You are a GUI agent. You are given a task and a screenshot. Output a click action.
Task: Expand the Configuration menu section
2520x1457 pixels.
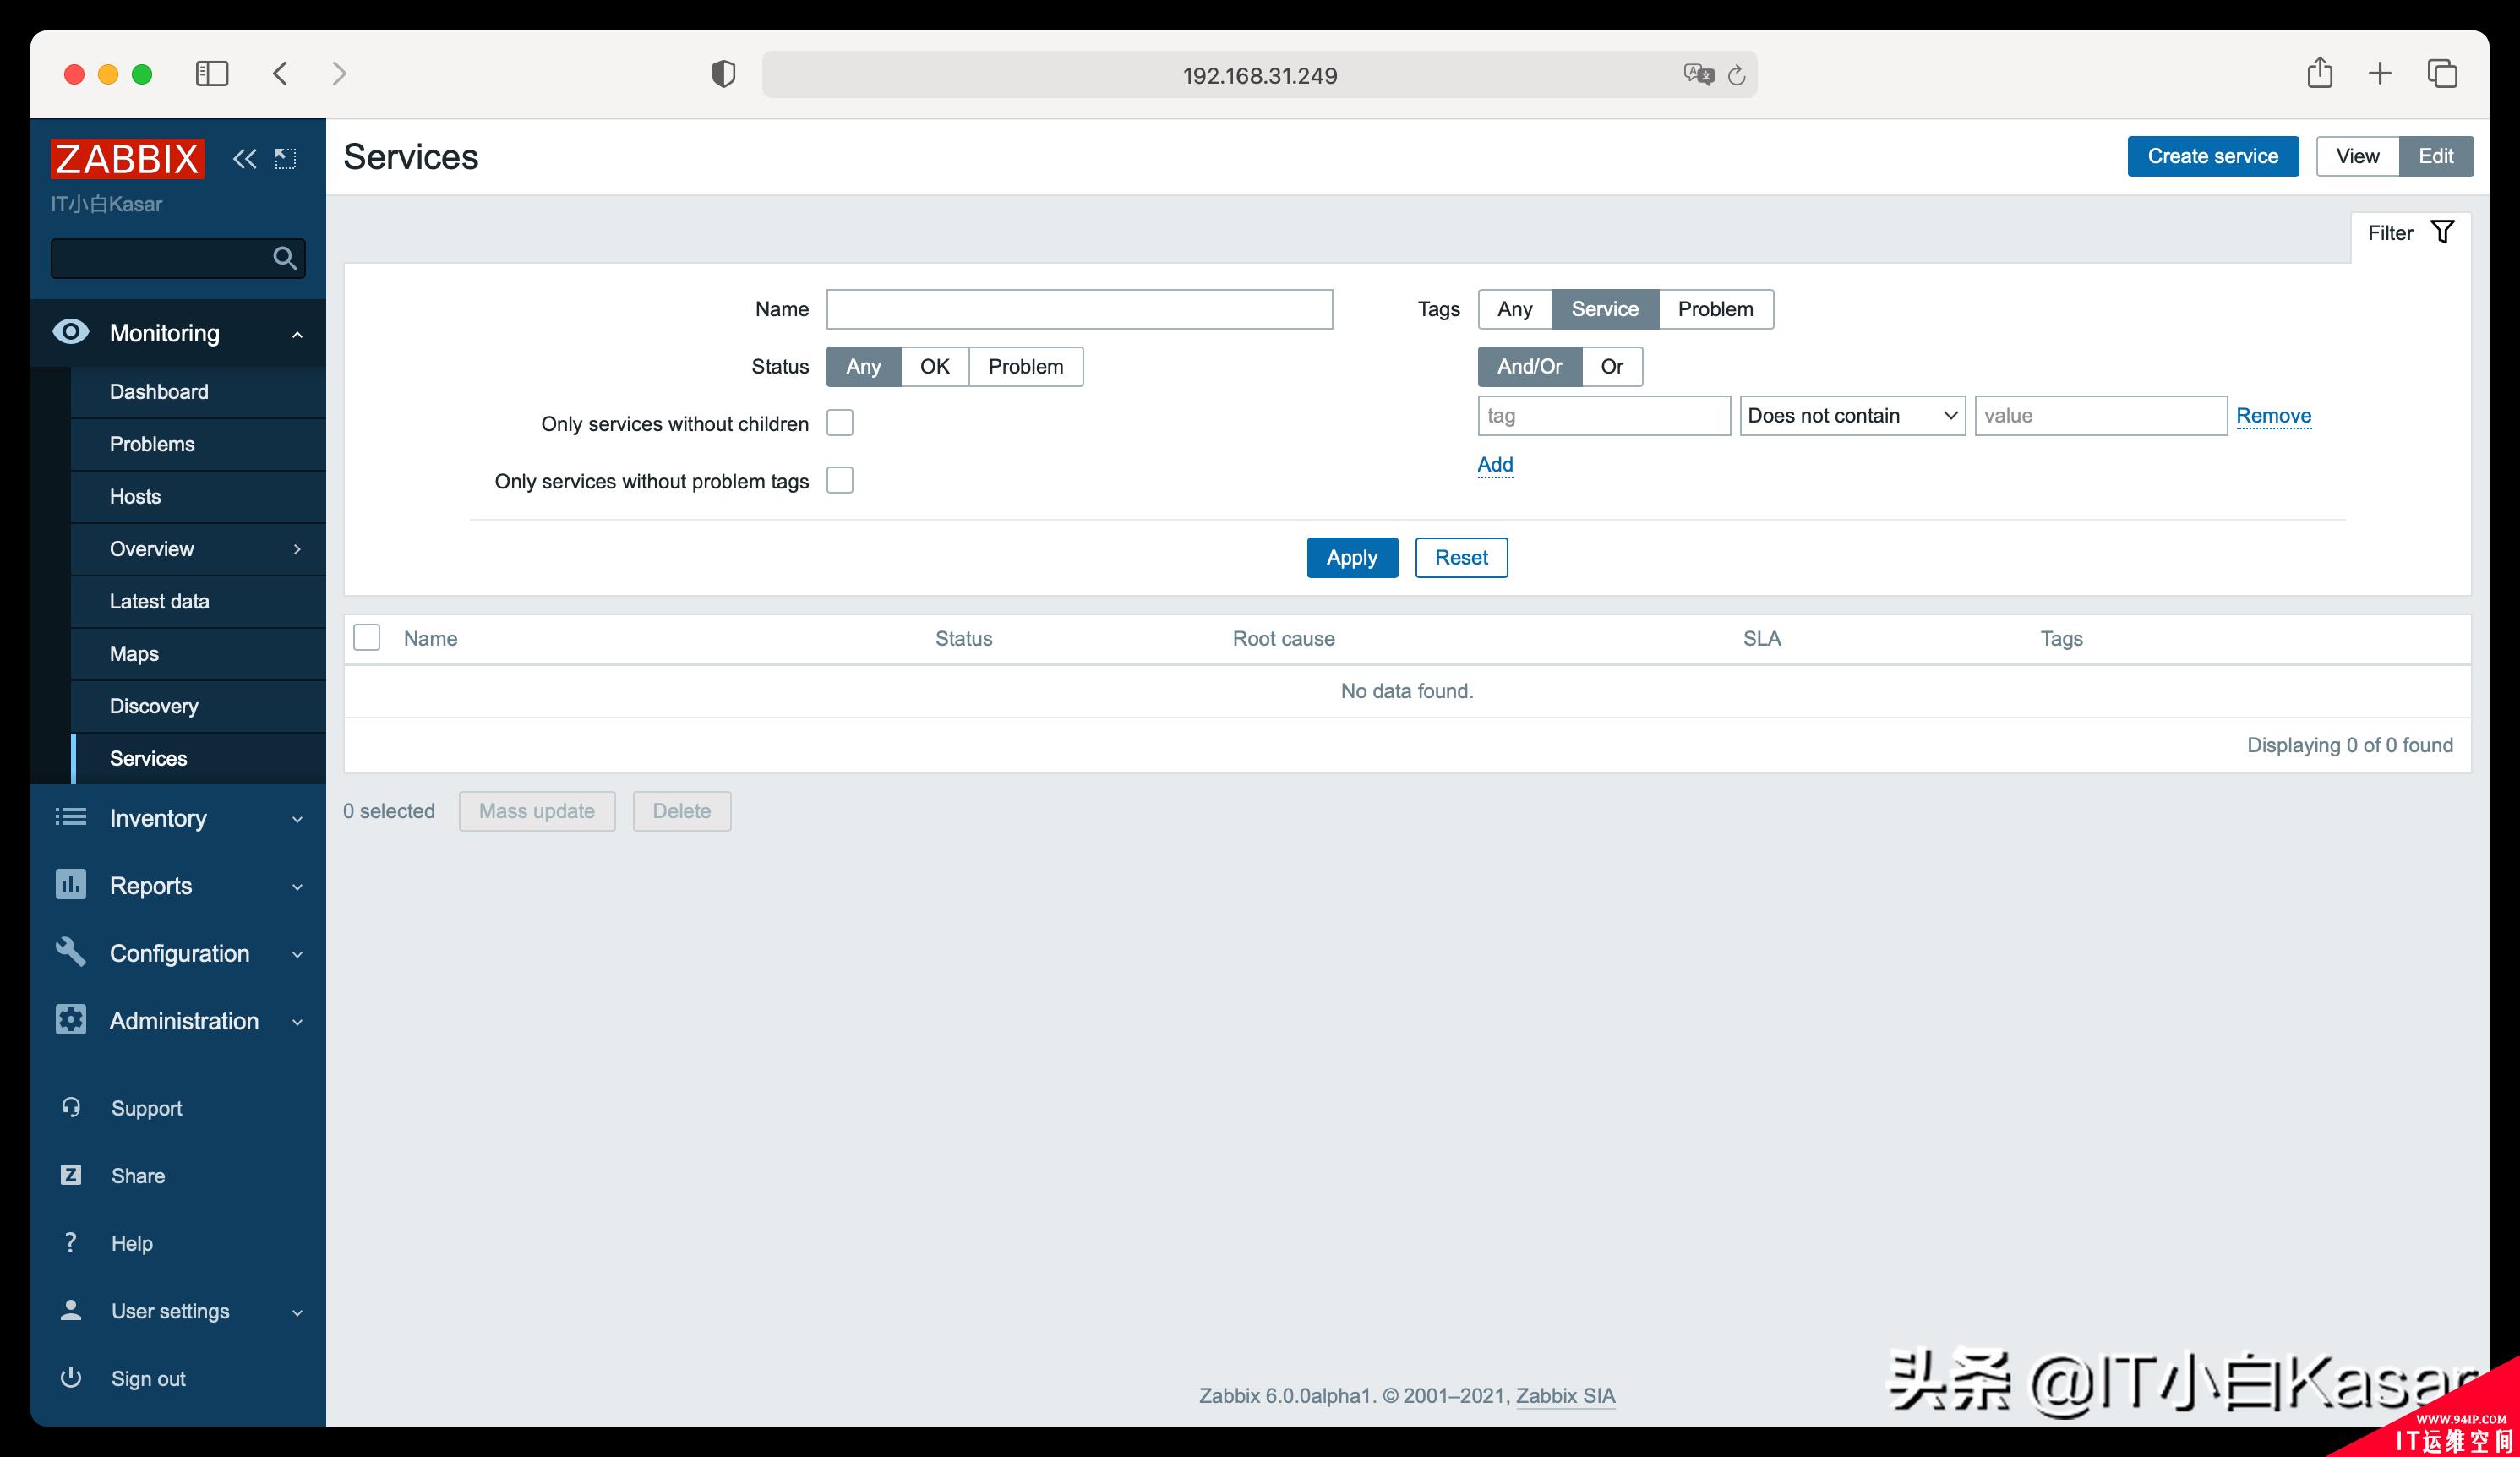tap(297, 954)
